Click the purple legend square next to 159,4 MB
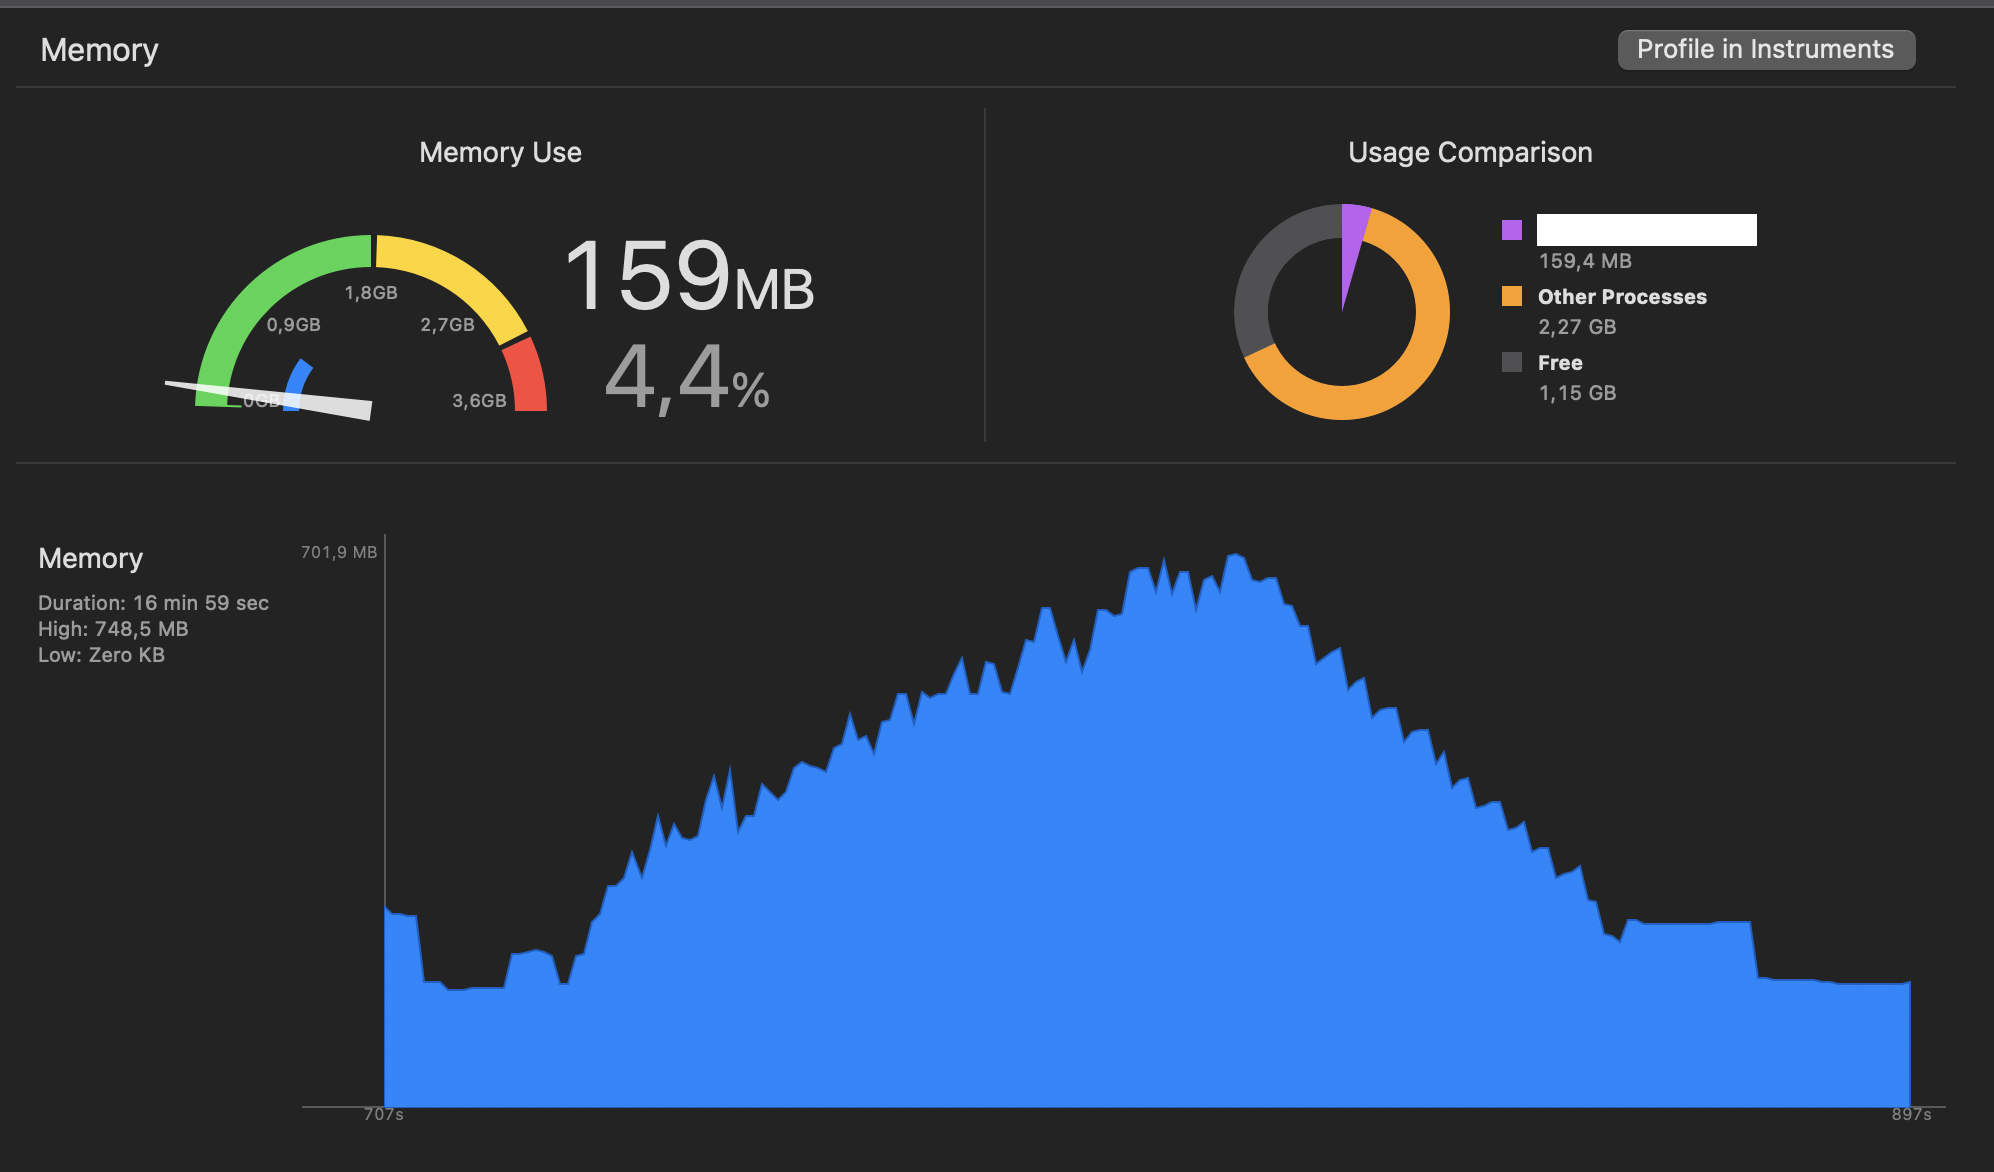Viewport: 1994px width, 1172px height. click(1510, 229)
